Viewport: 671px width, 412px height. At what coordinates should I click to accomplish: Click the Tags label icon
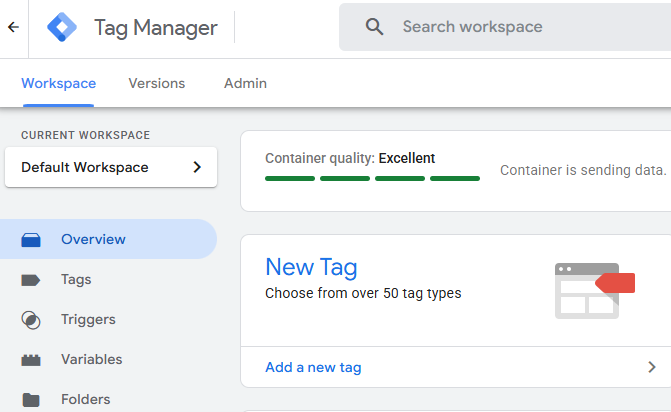pos(31,280)
